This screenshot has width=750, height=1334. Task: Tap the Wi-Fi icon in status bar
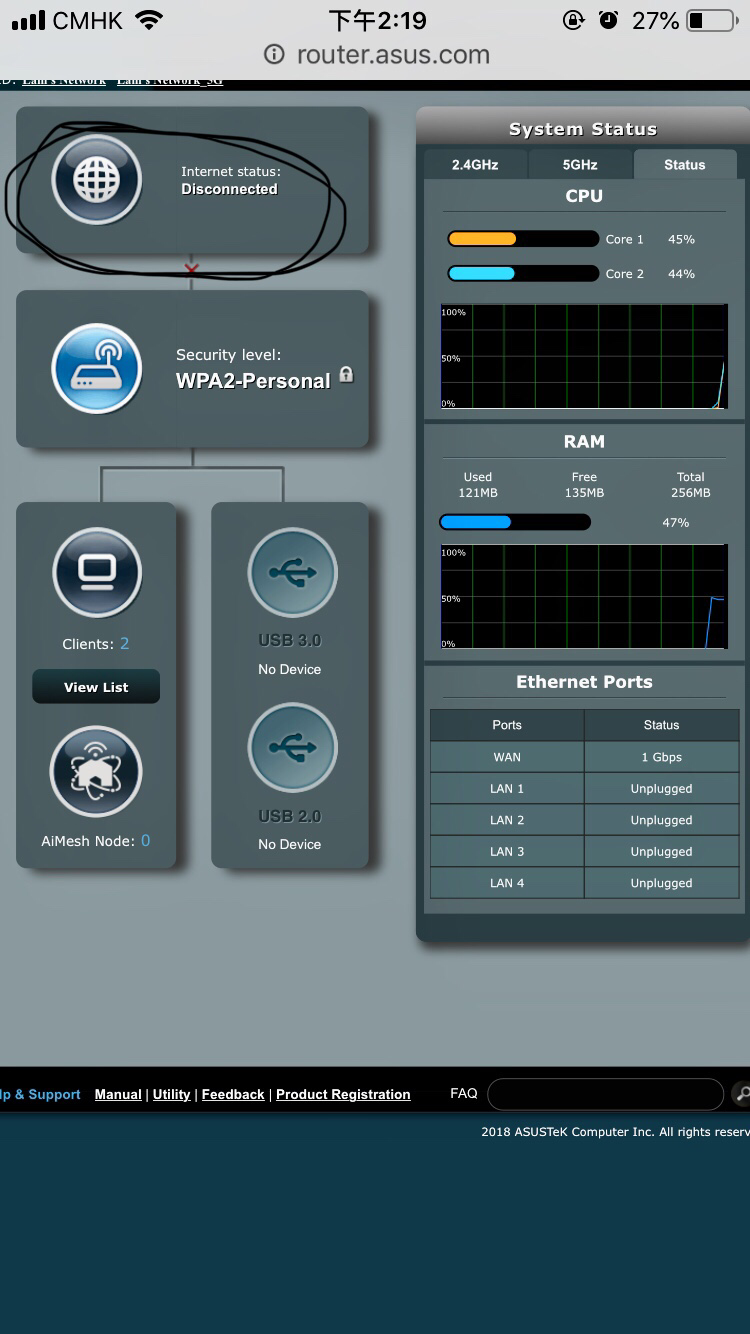coord(150,20)
